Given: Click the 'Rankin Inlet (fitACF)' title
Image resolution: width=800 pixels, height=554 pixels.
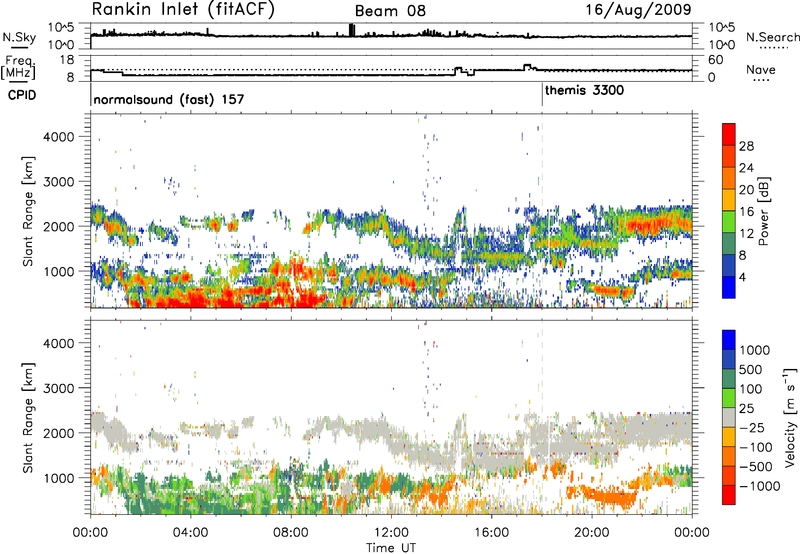Looking at the screenshot, I should tap(183, 10).
